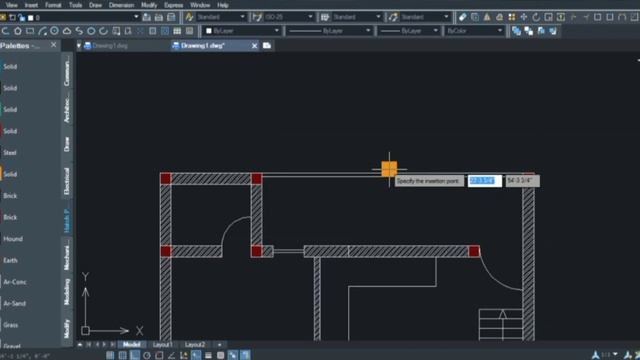This screenshot has height=360, width=640.
Task: Select the Rotate tool in Modify toolbar
Action: [x=536, y=17]
